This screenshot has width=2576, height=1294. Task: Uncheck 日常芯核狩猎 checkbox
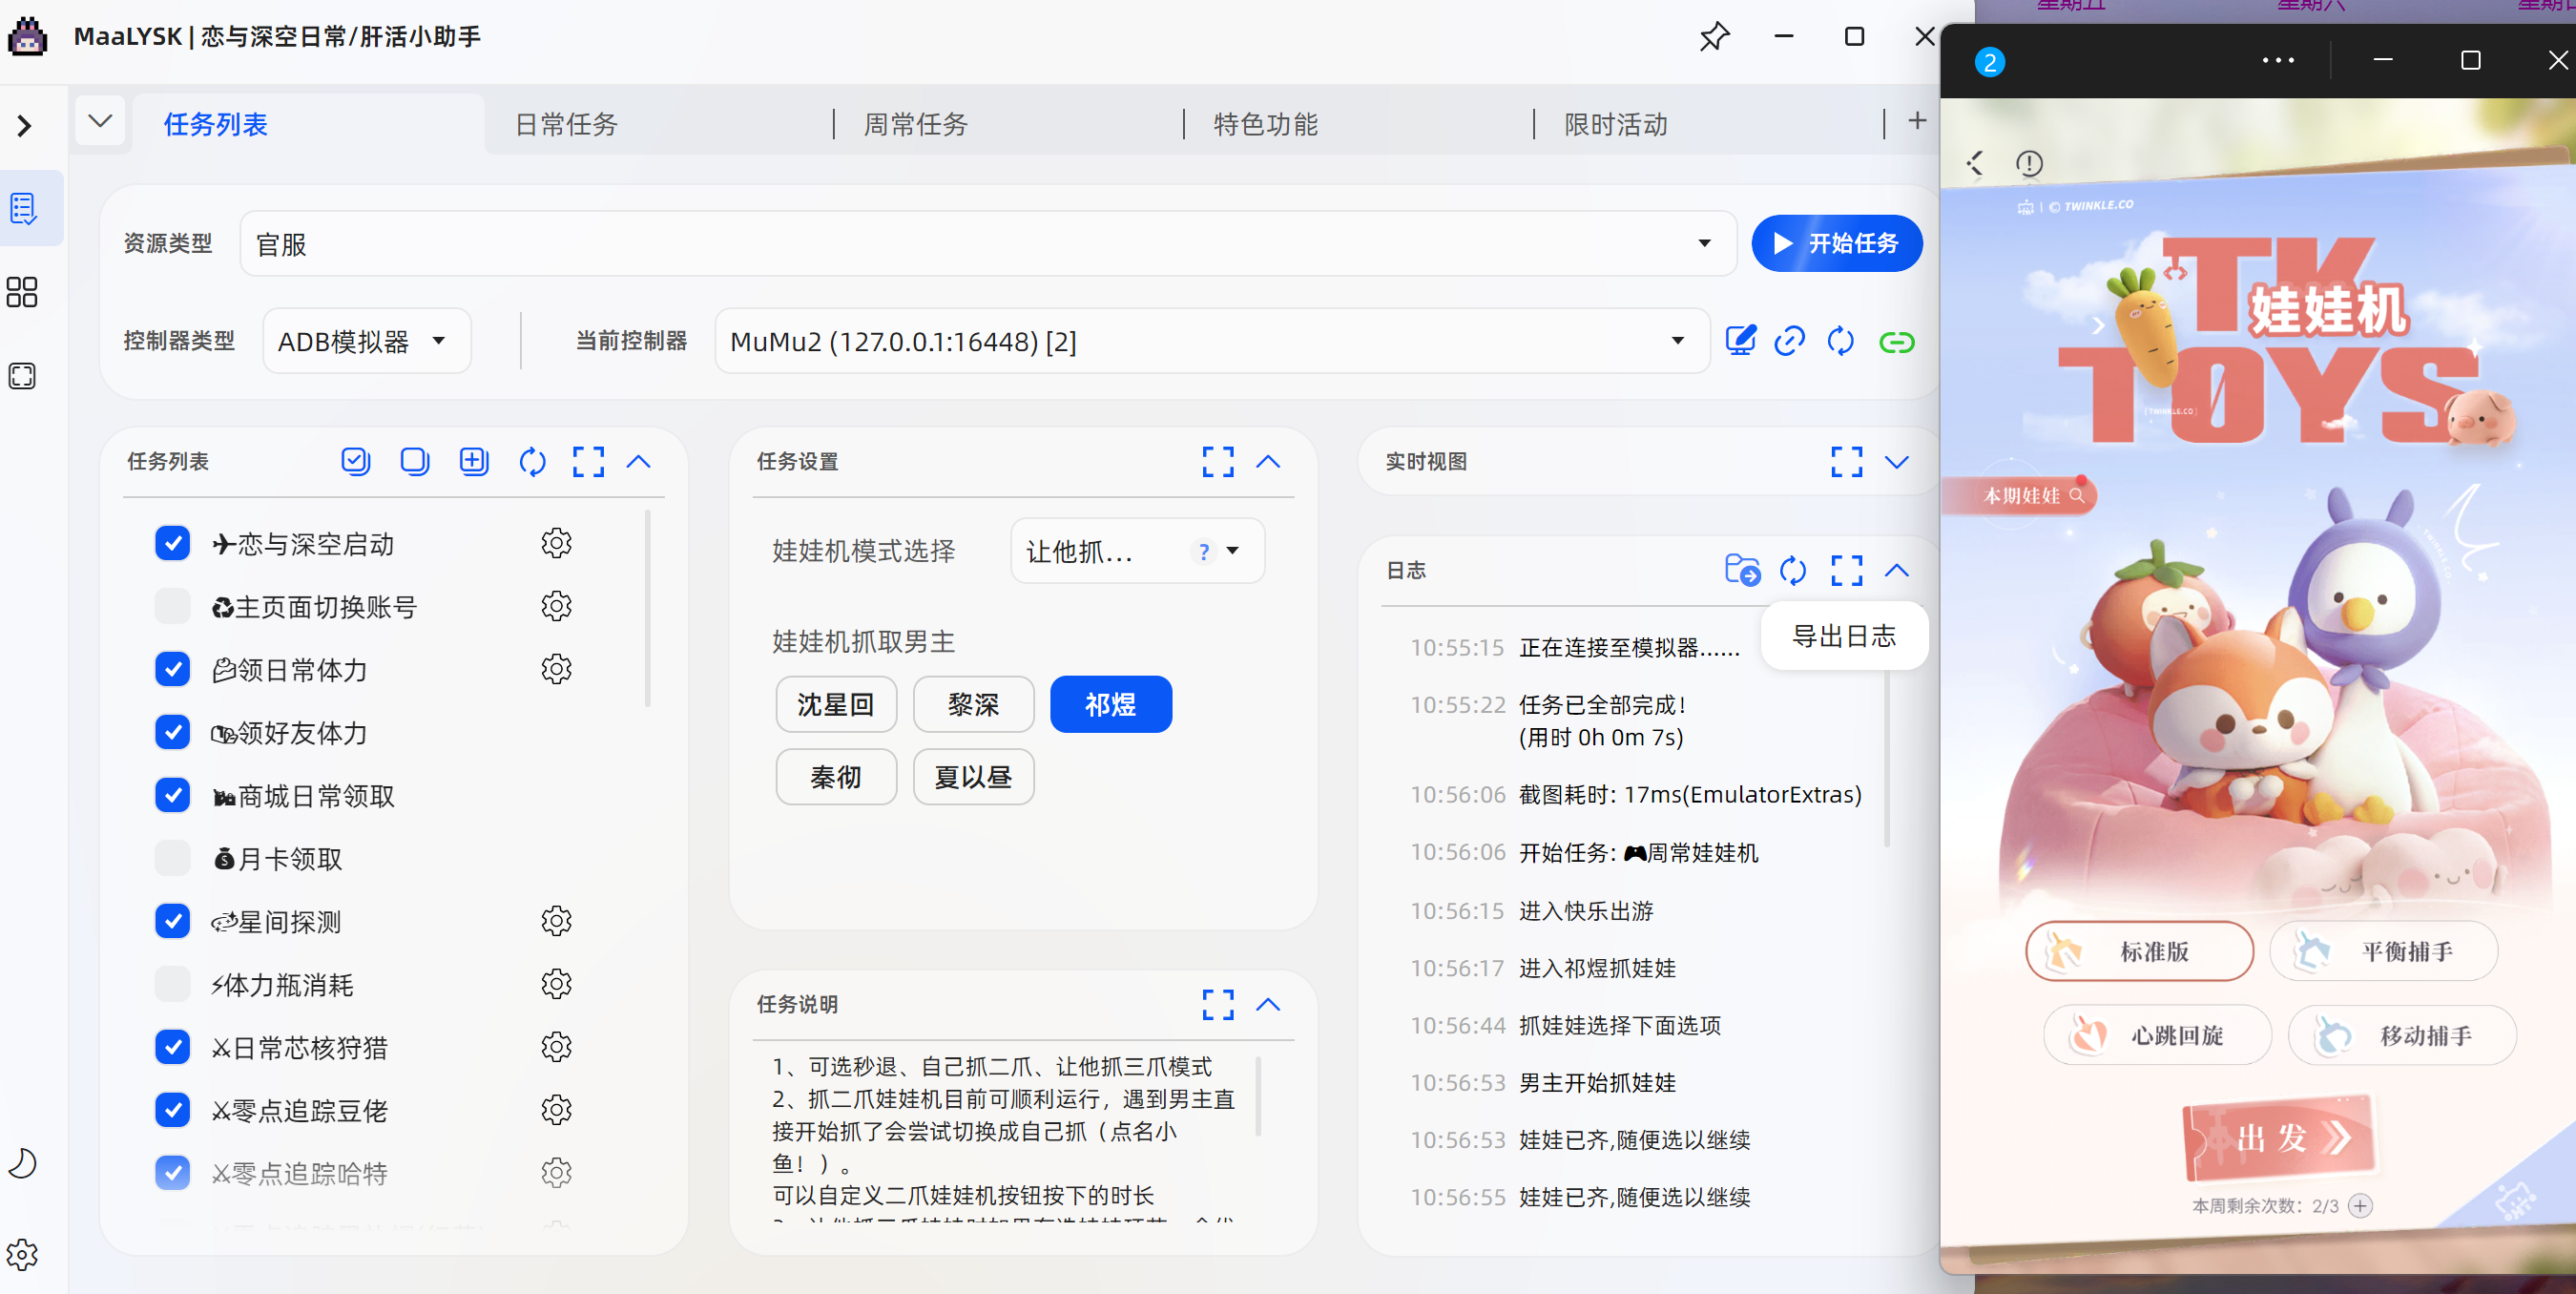tap(173, 1047)
